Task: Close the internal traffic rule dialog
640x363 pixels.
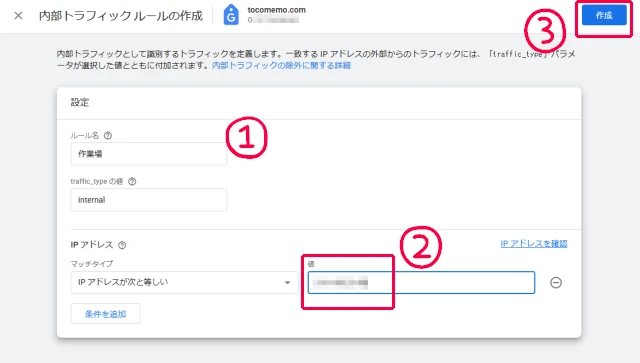Action: tap(18, 16)
